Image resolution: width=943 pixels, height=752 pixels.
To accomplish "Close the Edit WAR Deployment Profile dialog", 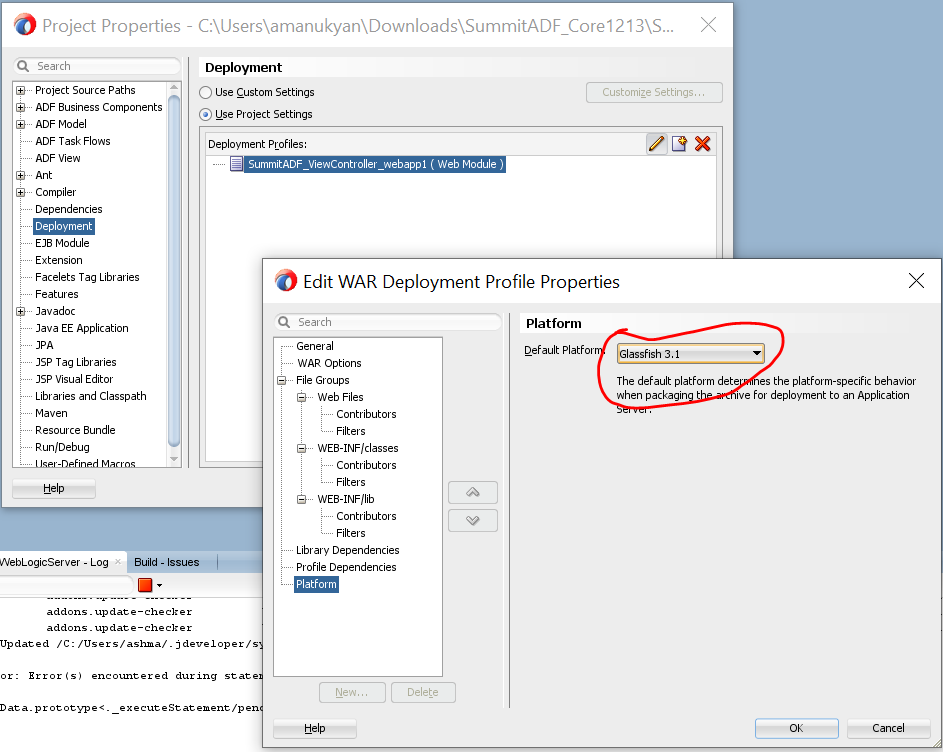I will [916, 280].
